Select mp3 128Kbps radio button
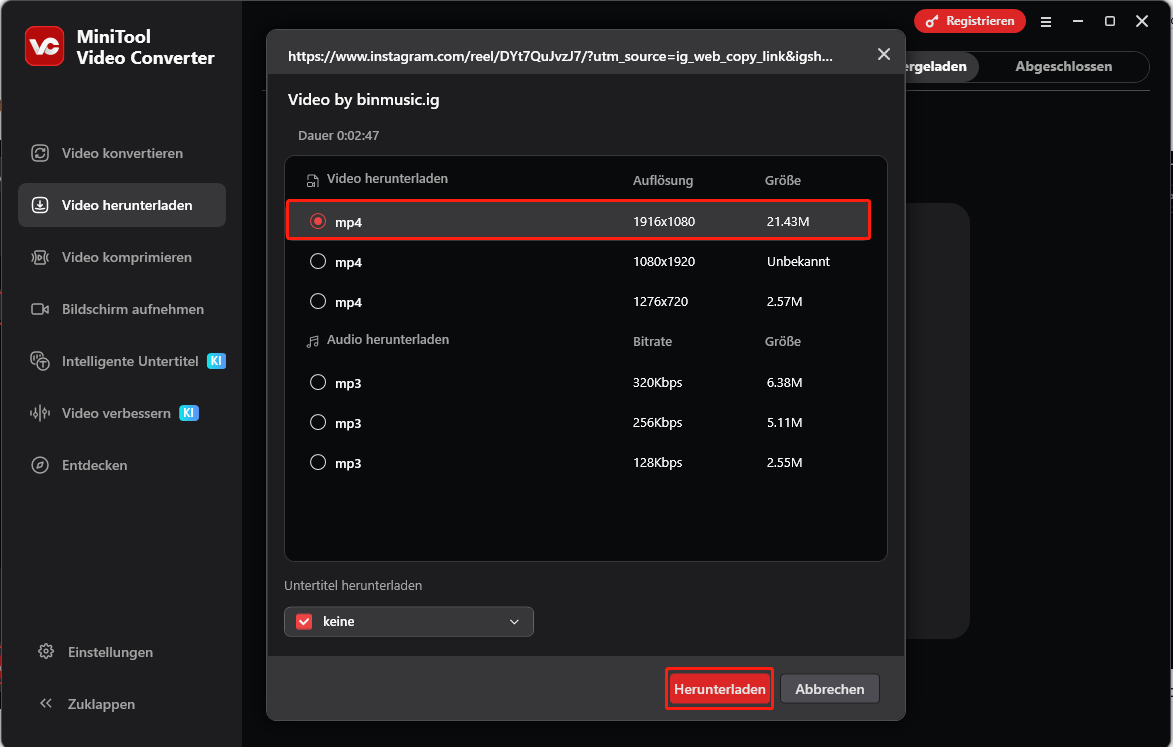 318,462
